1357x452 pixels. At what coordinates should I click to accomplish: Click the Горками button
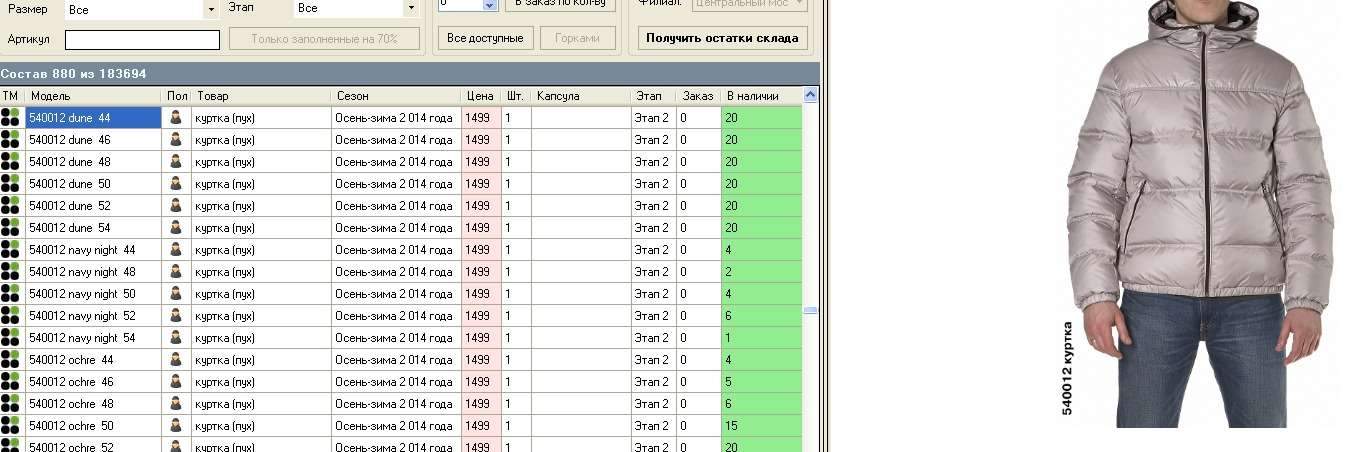578,38
